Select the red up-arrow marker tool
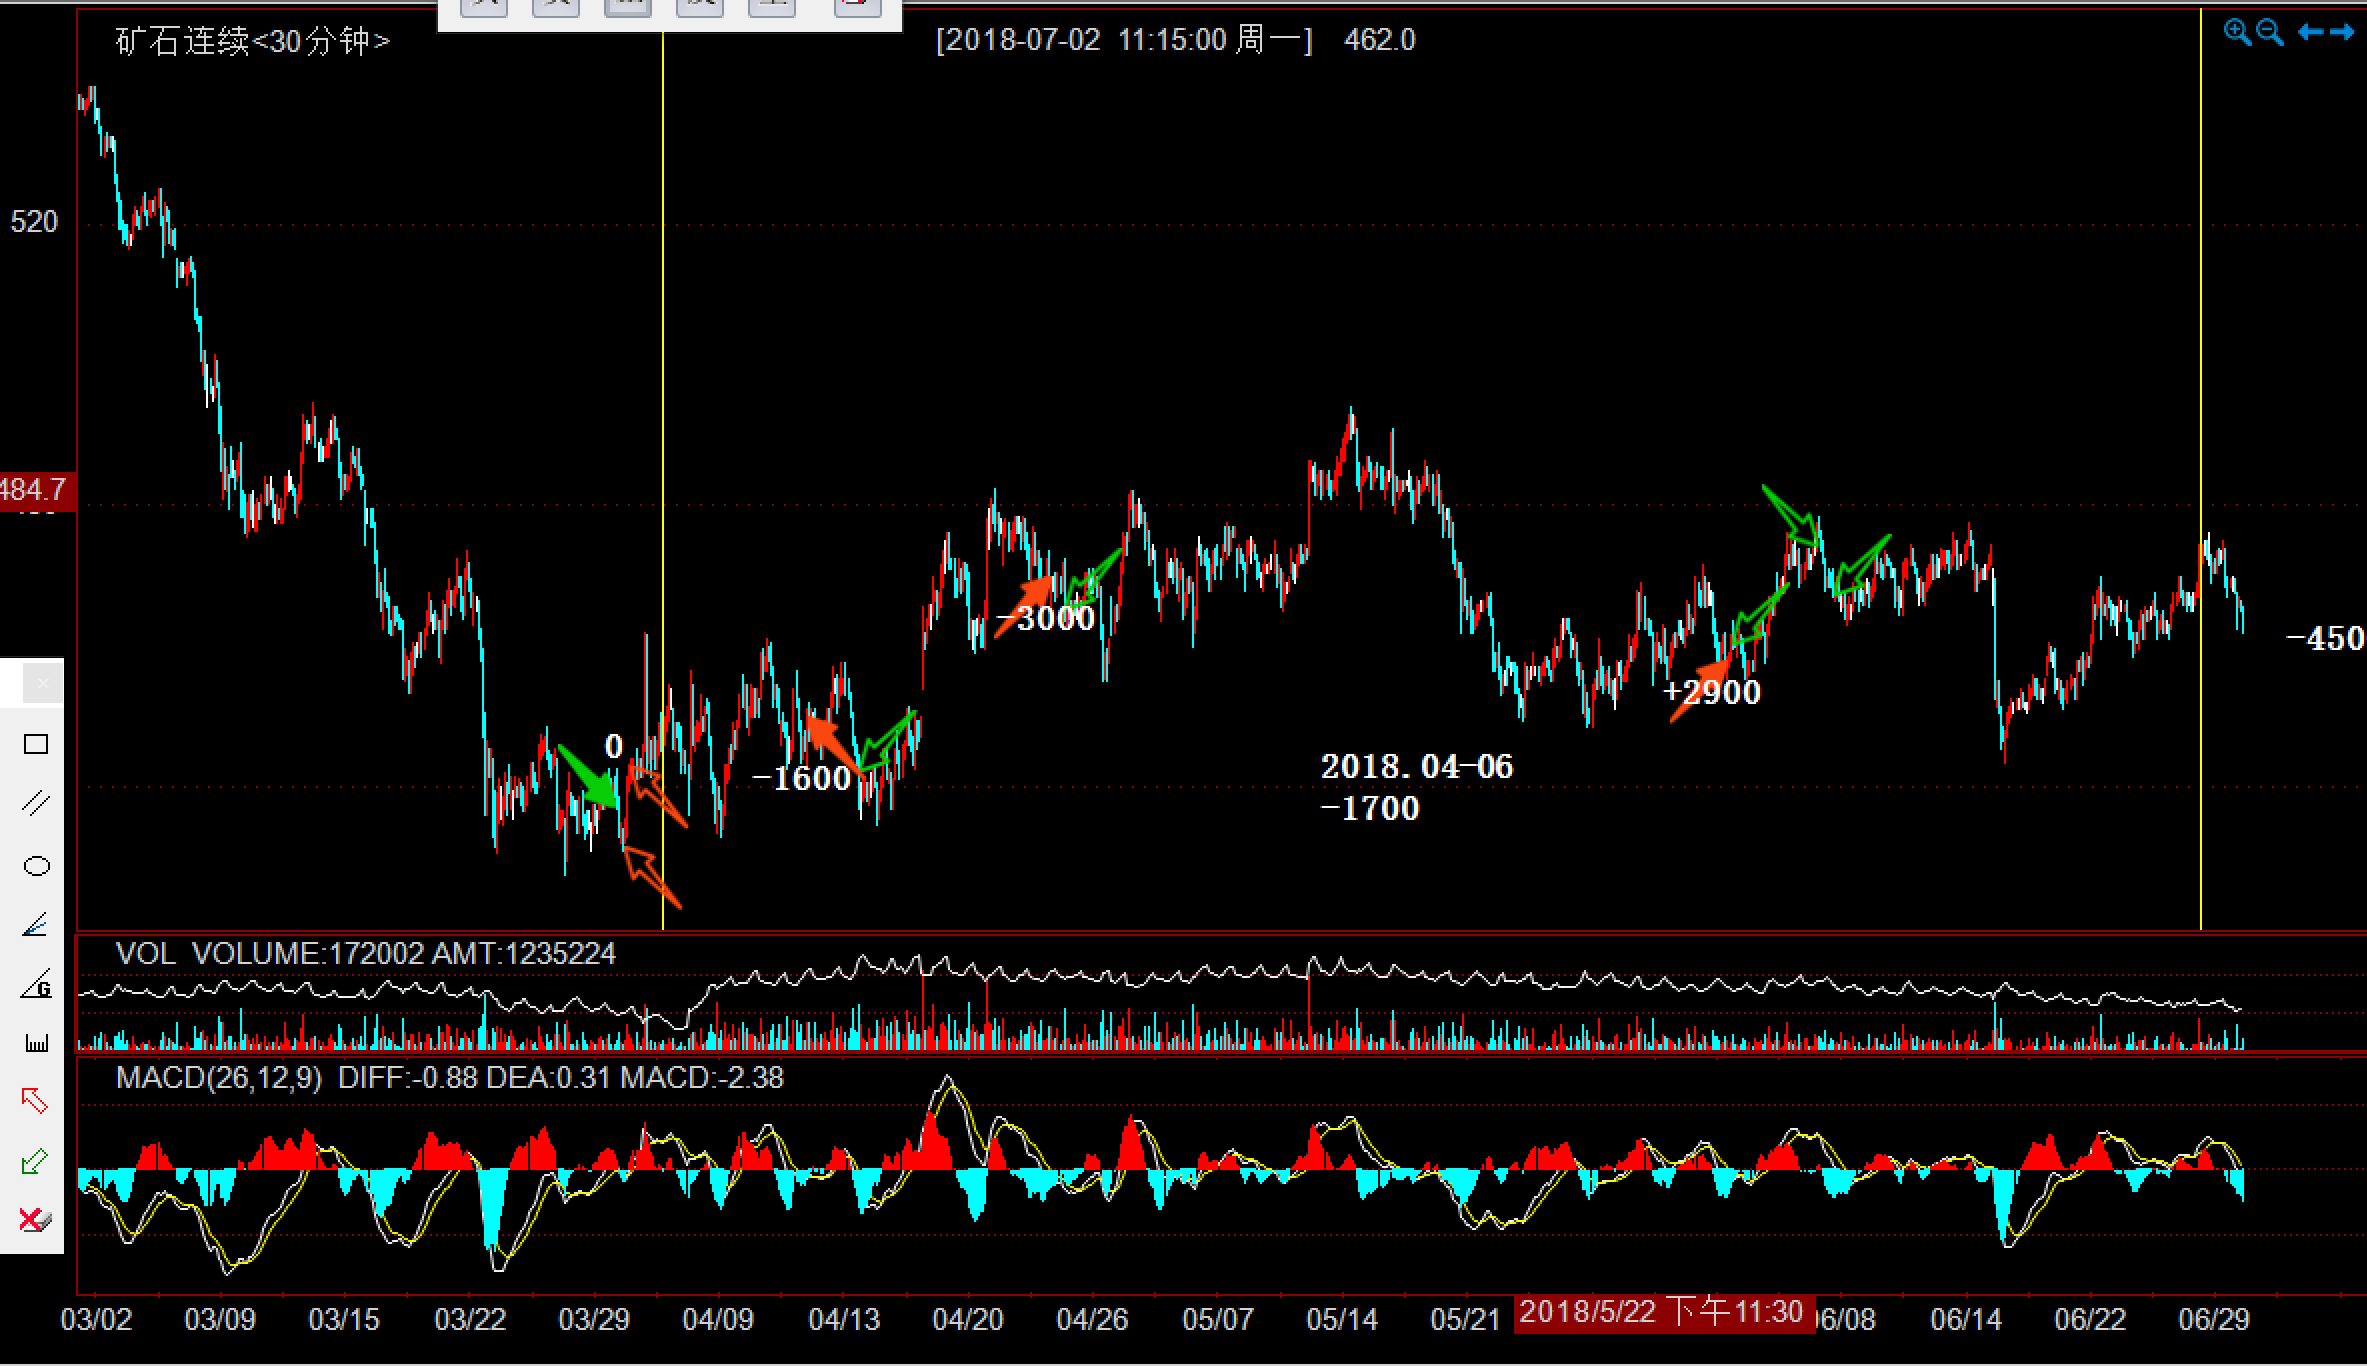 pos(35,1101)
